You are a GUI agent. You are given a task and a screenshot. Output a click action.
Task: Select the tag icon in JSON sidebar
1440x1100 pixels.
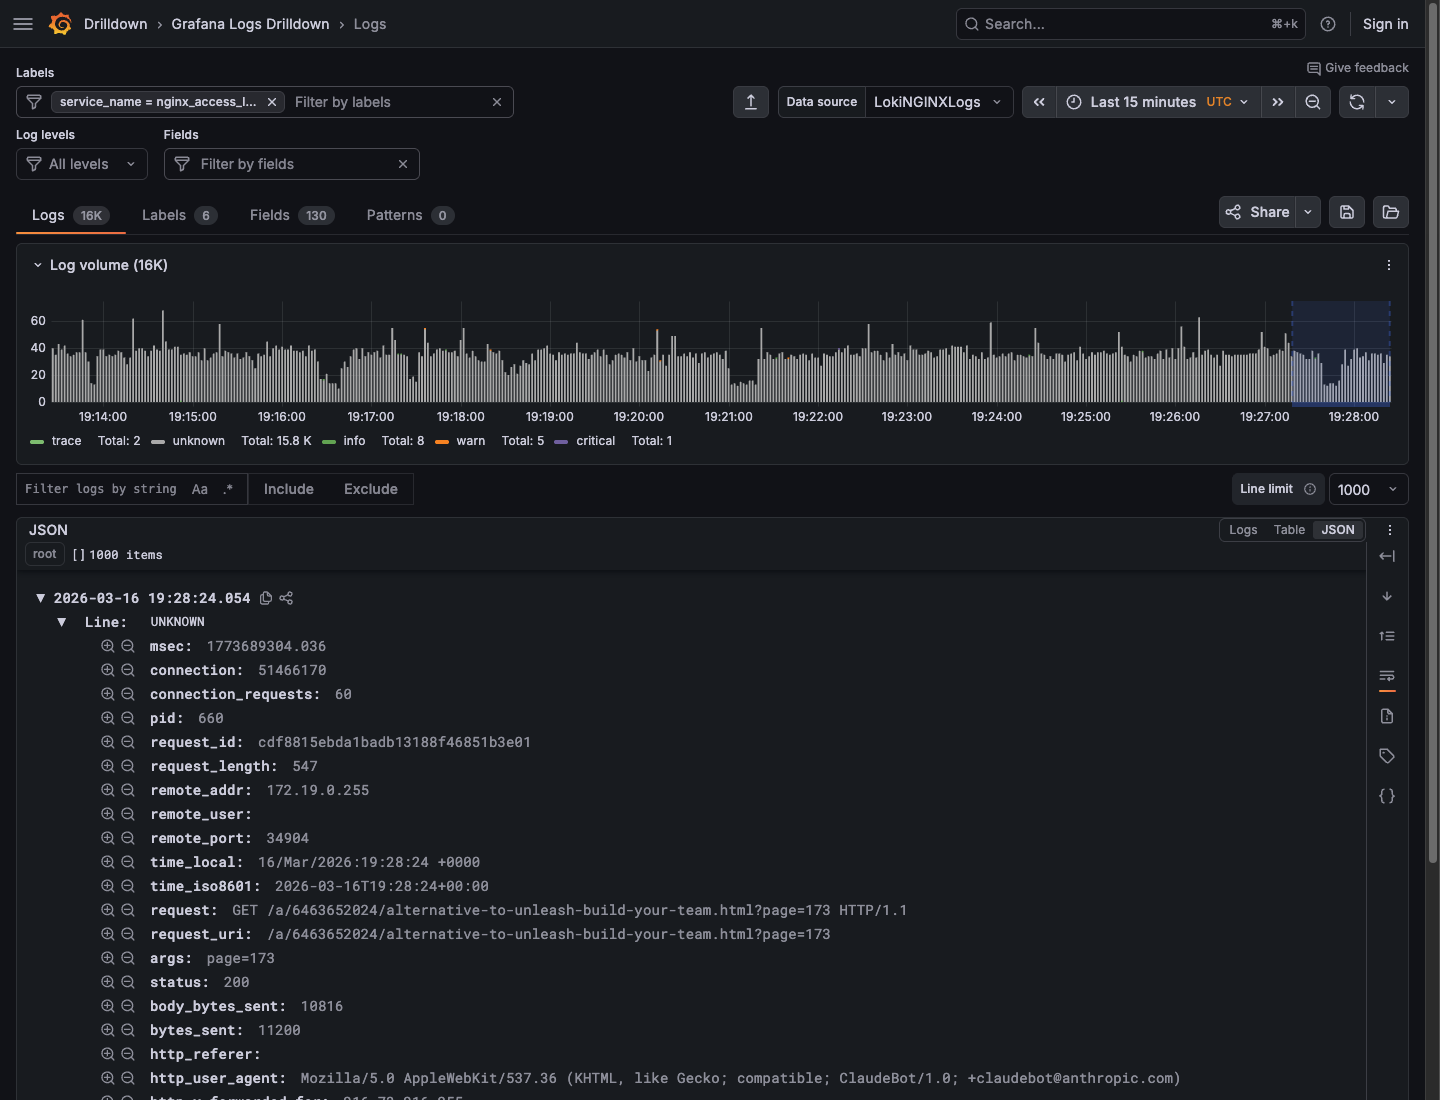pyautogui.click(x=1387, y=756)
